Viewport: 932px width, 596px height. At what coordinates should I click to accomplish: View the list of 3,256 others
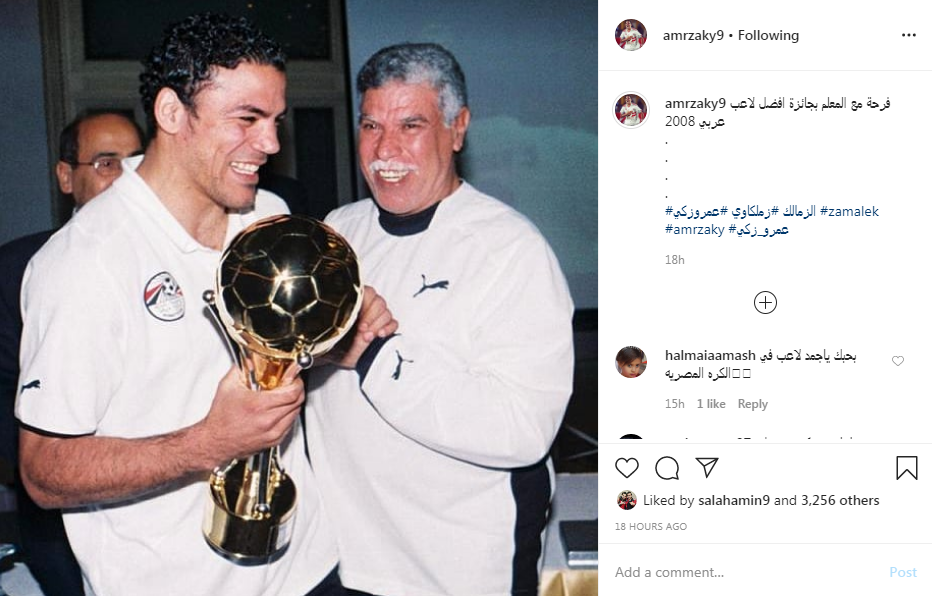point(840,500)
